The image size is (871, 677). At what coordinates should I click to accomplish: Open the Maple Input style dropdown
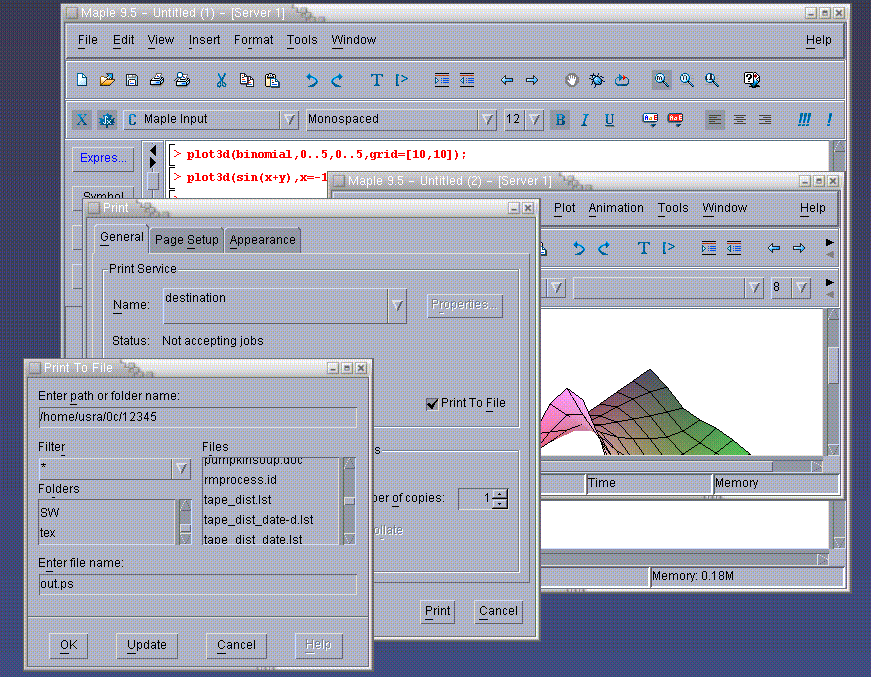click(x=289, y=119)
